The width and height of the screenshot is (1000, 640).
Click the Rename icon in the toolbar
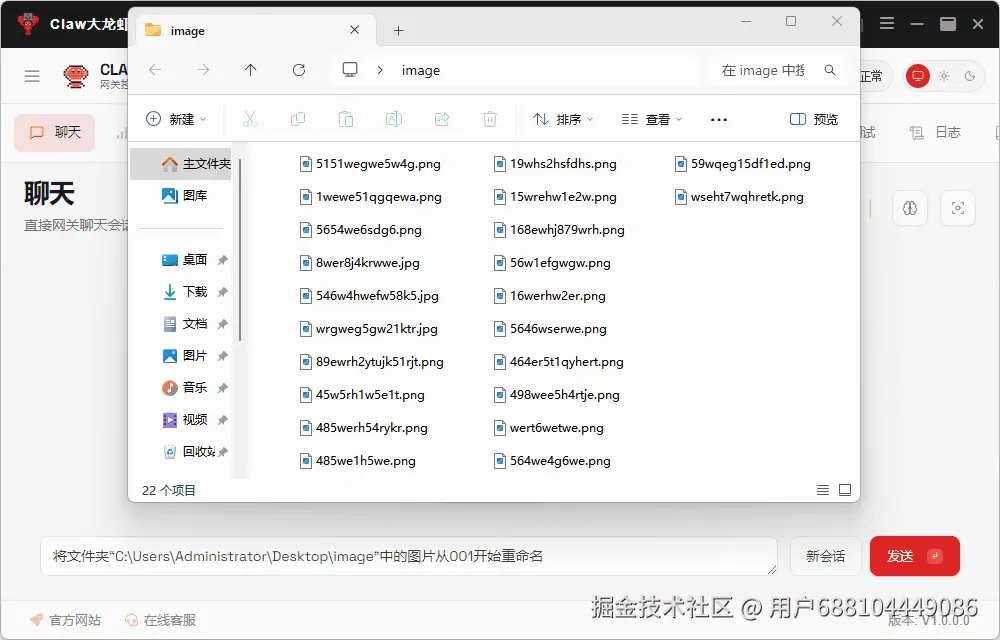click(394, 119)
